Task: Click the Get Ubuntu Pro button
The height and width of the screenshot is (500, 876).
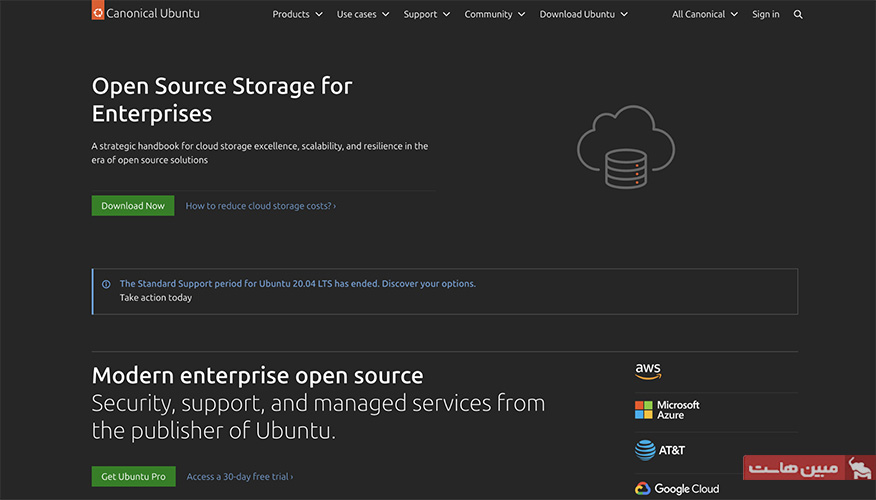Action: 134,477
